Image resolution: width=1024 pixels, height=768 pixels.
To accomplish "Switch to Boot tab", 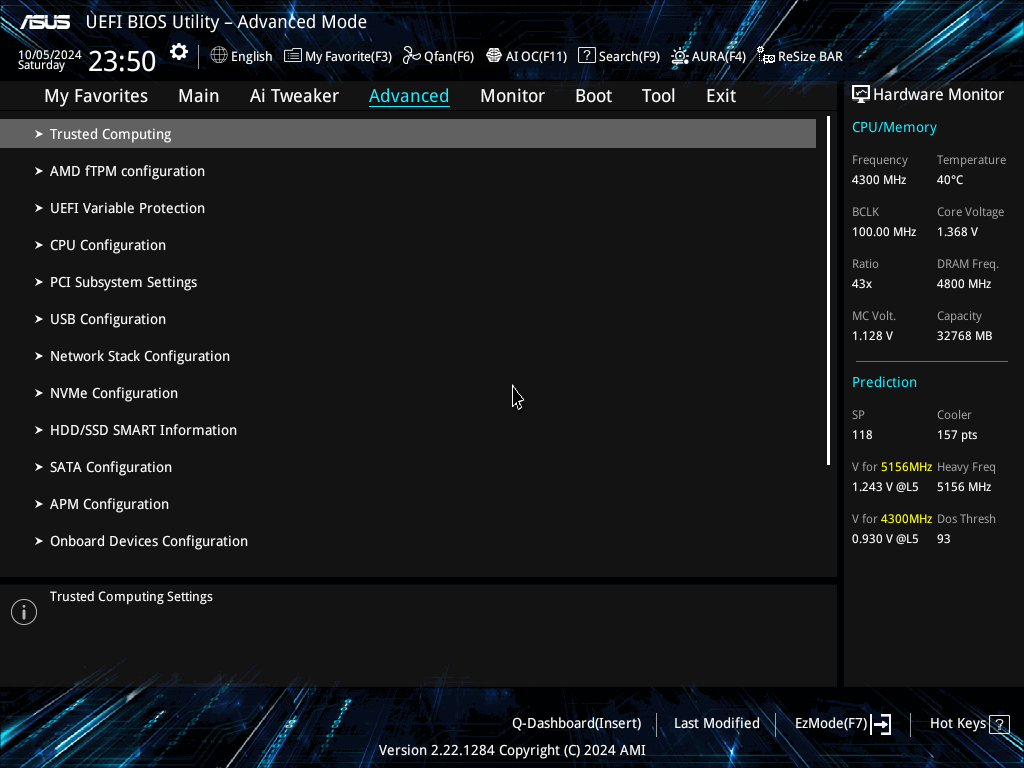I will (x=594, y=96).
